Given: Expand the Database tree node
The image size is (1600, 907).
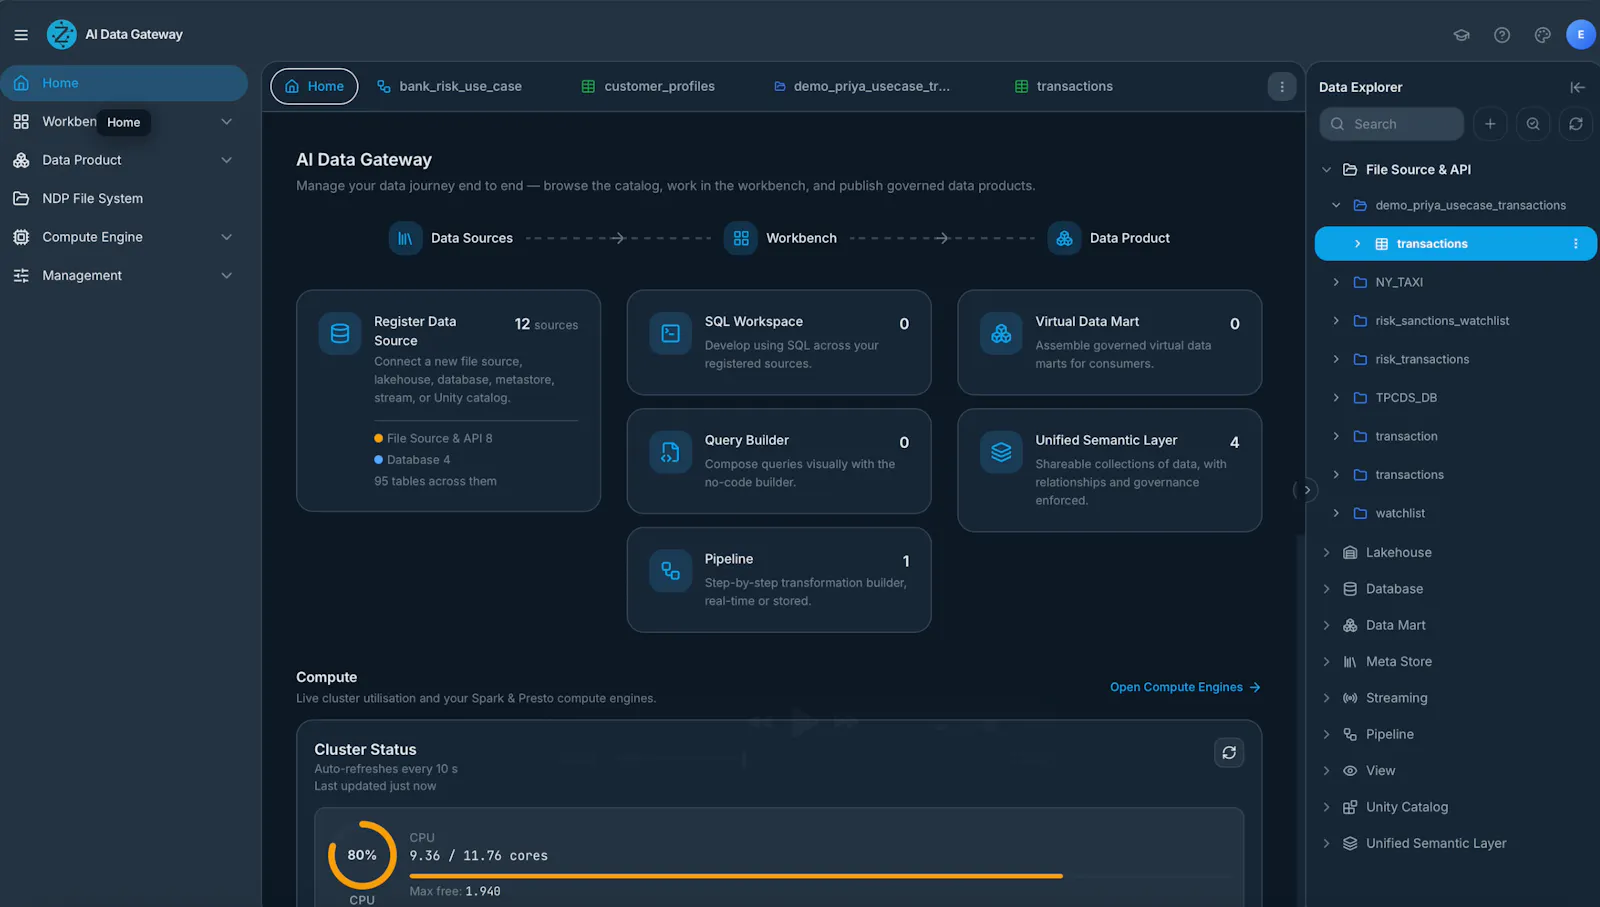Looking at the screenshot, I should pos(1327,589).
